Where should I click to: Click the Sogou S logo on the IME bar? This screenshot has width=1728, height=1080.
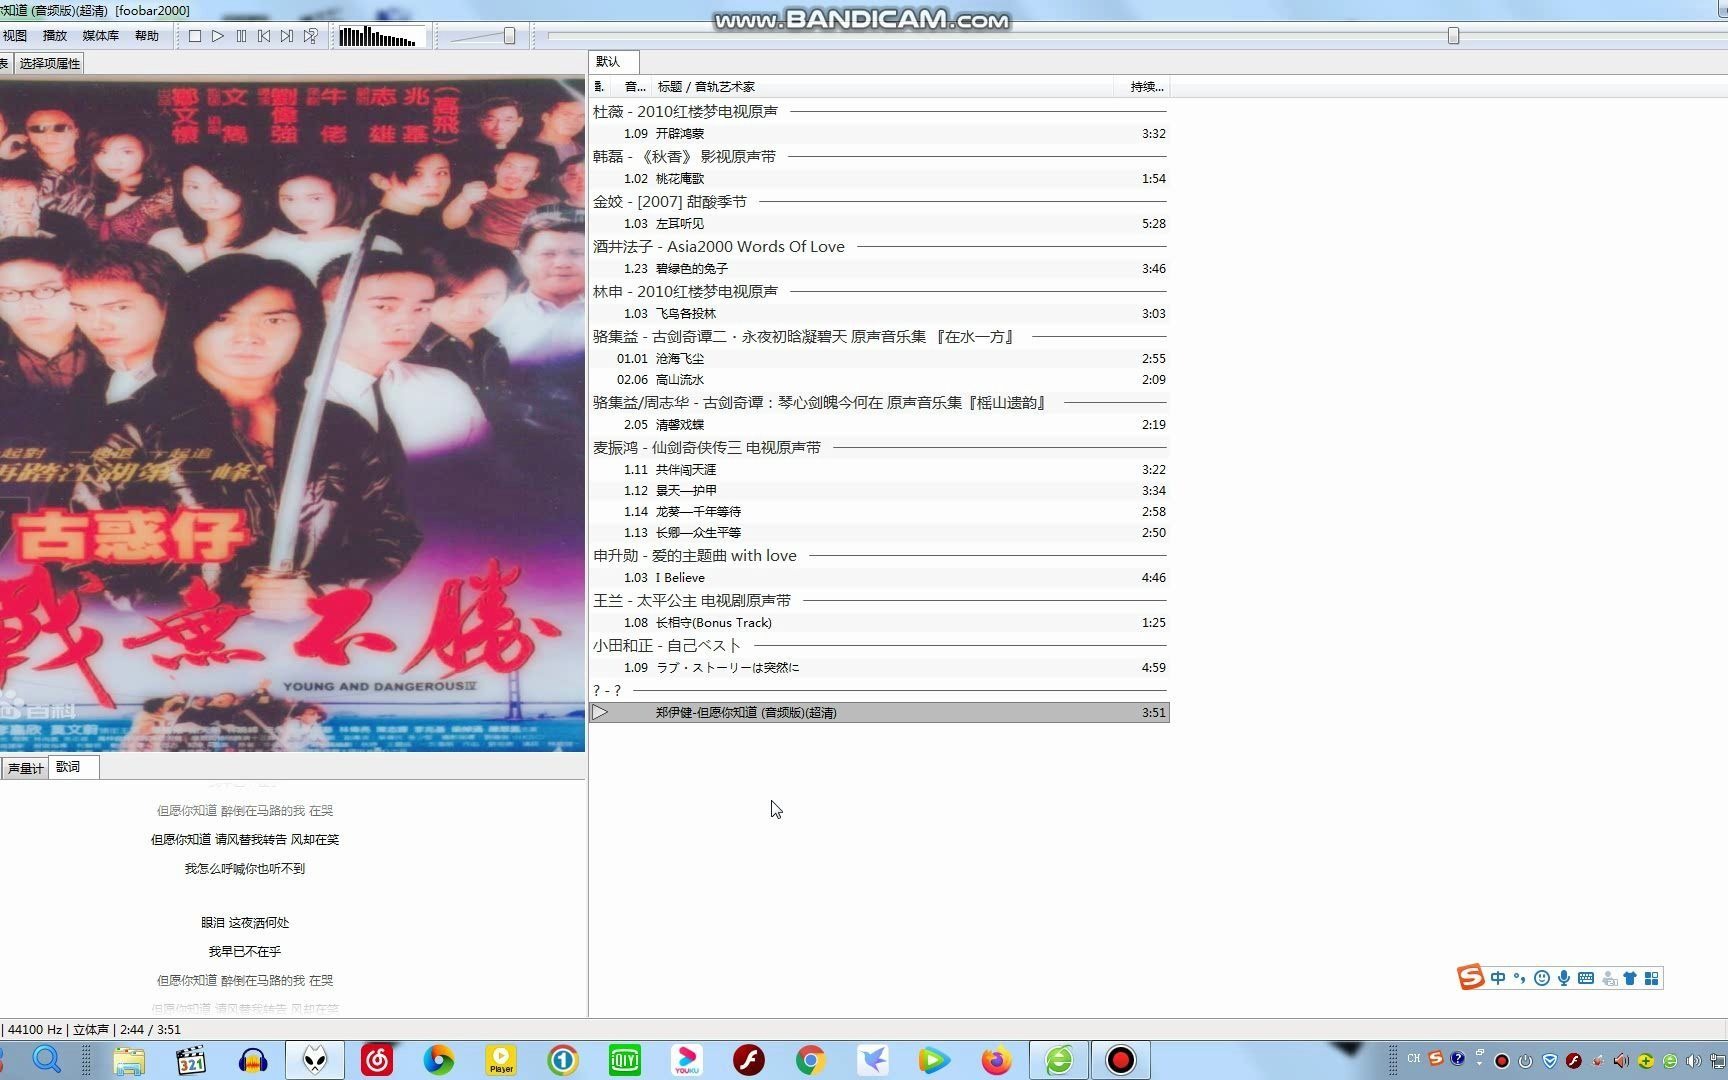[x=1470, y=977]
